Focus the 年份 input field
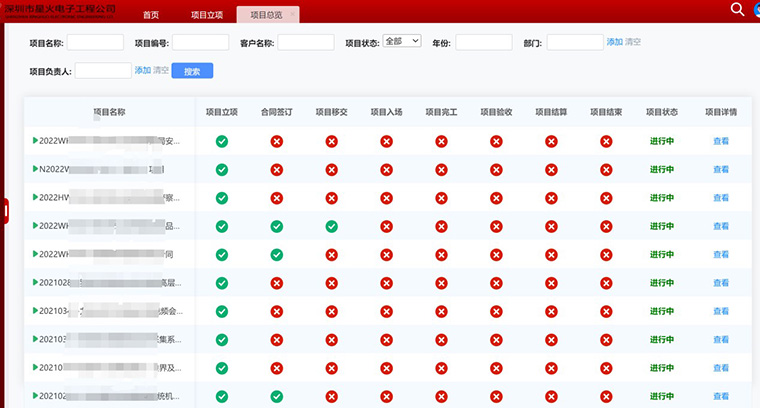This screenshot has width=760, height=408. click(x=484, y=42)
